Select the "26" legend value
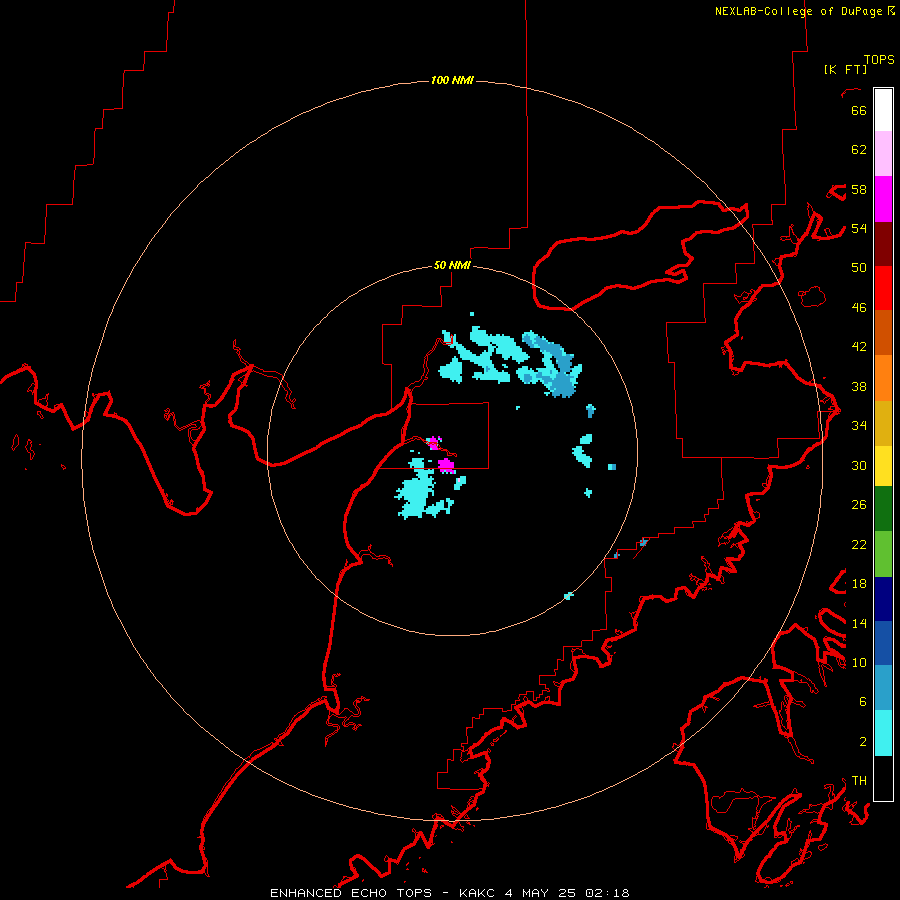 859,505
